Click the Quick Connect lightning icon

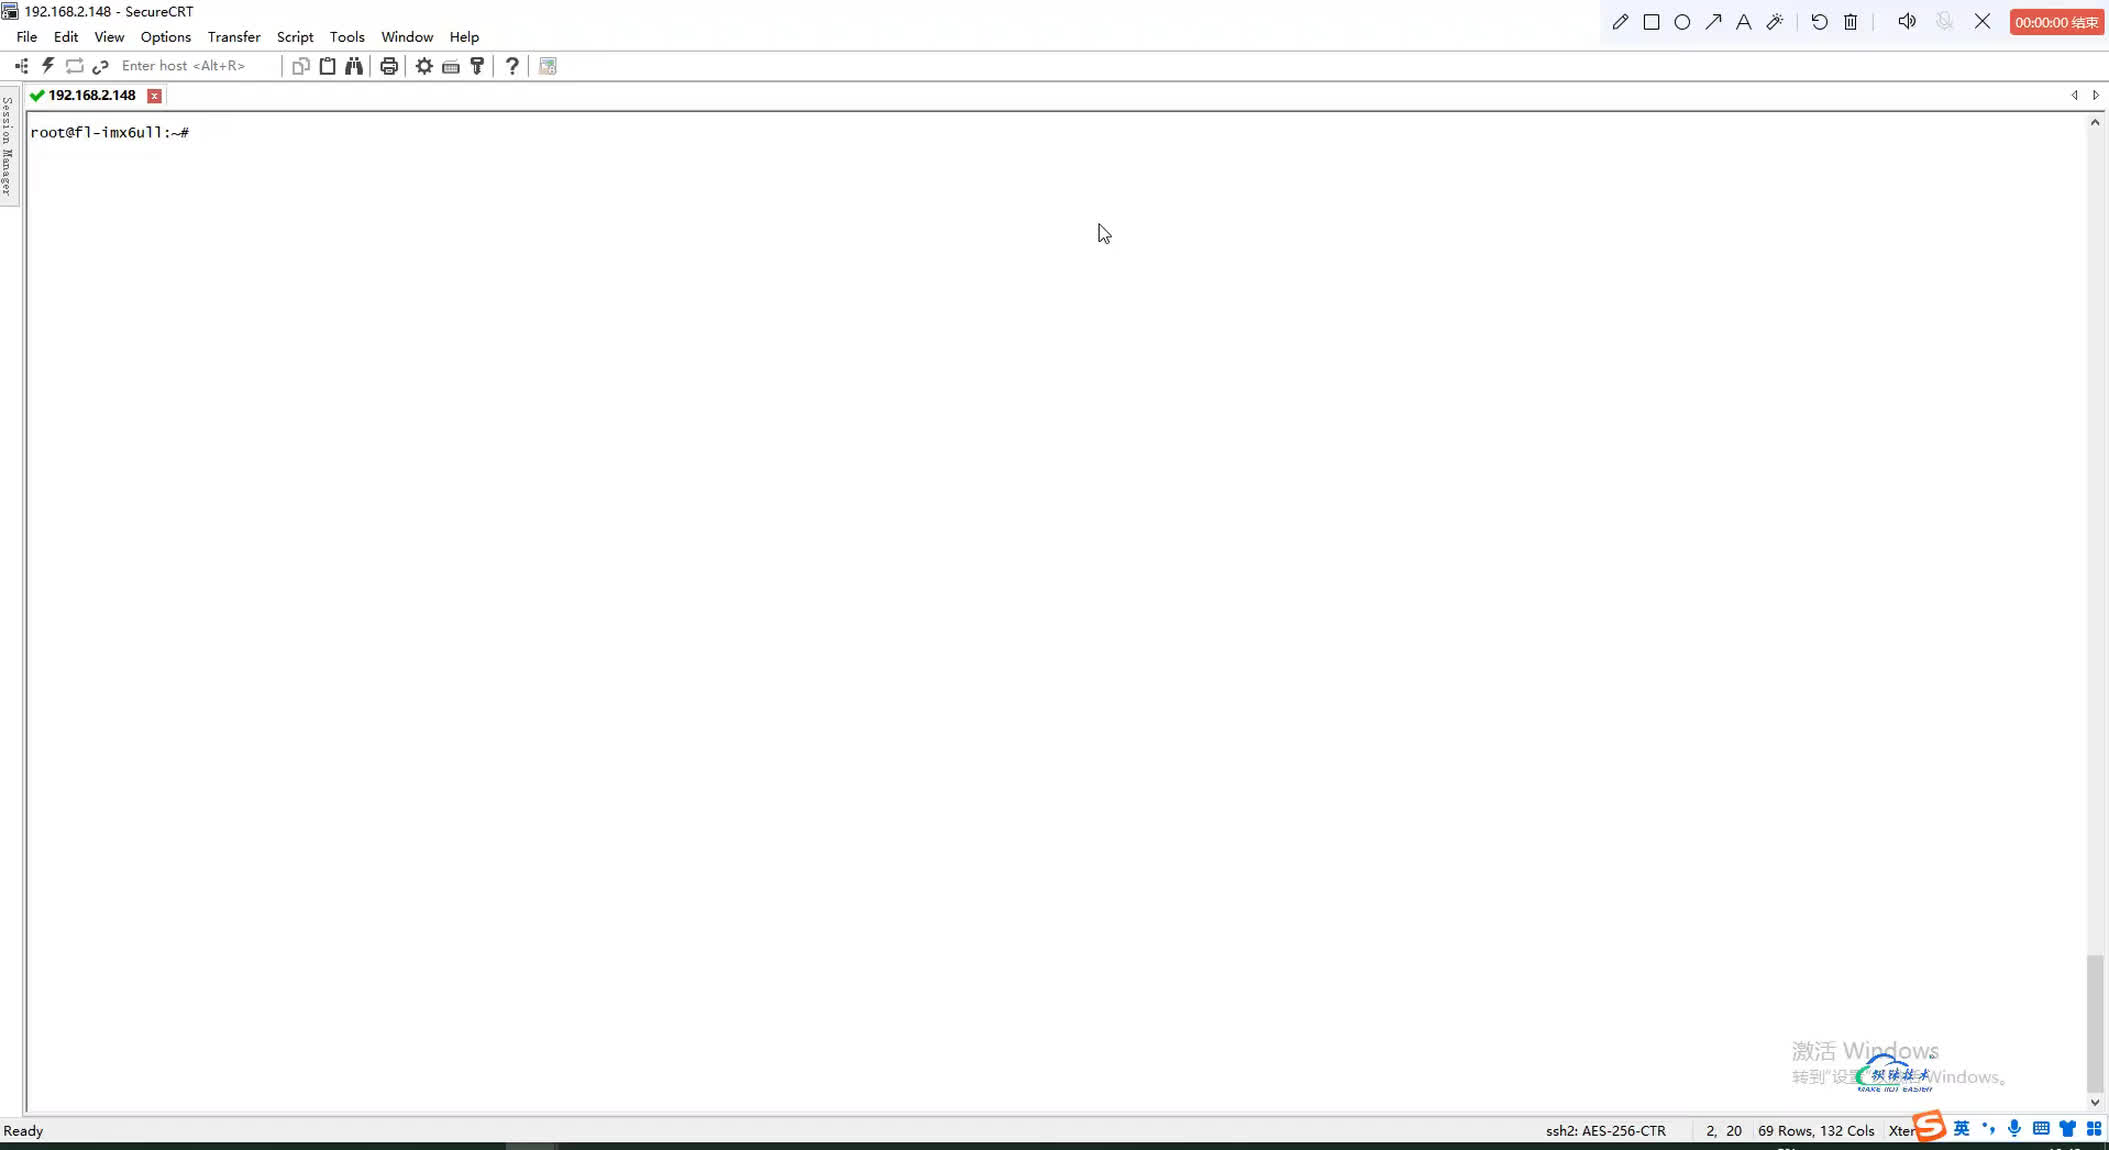[47, 66]
